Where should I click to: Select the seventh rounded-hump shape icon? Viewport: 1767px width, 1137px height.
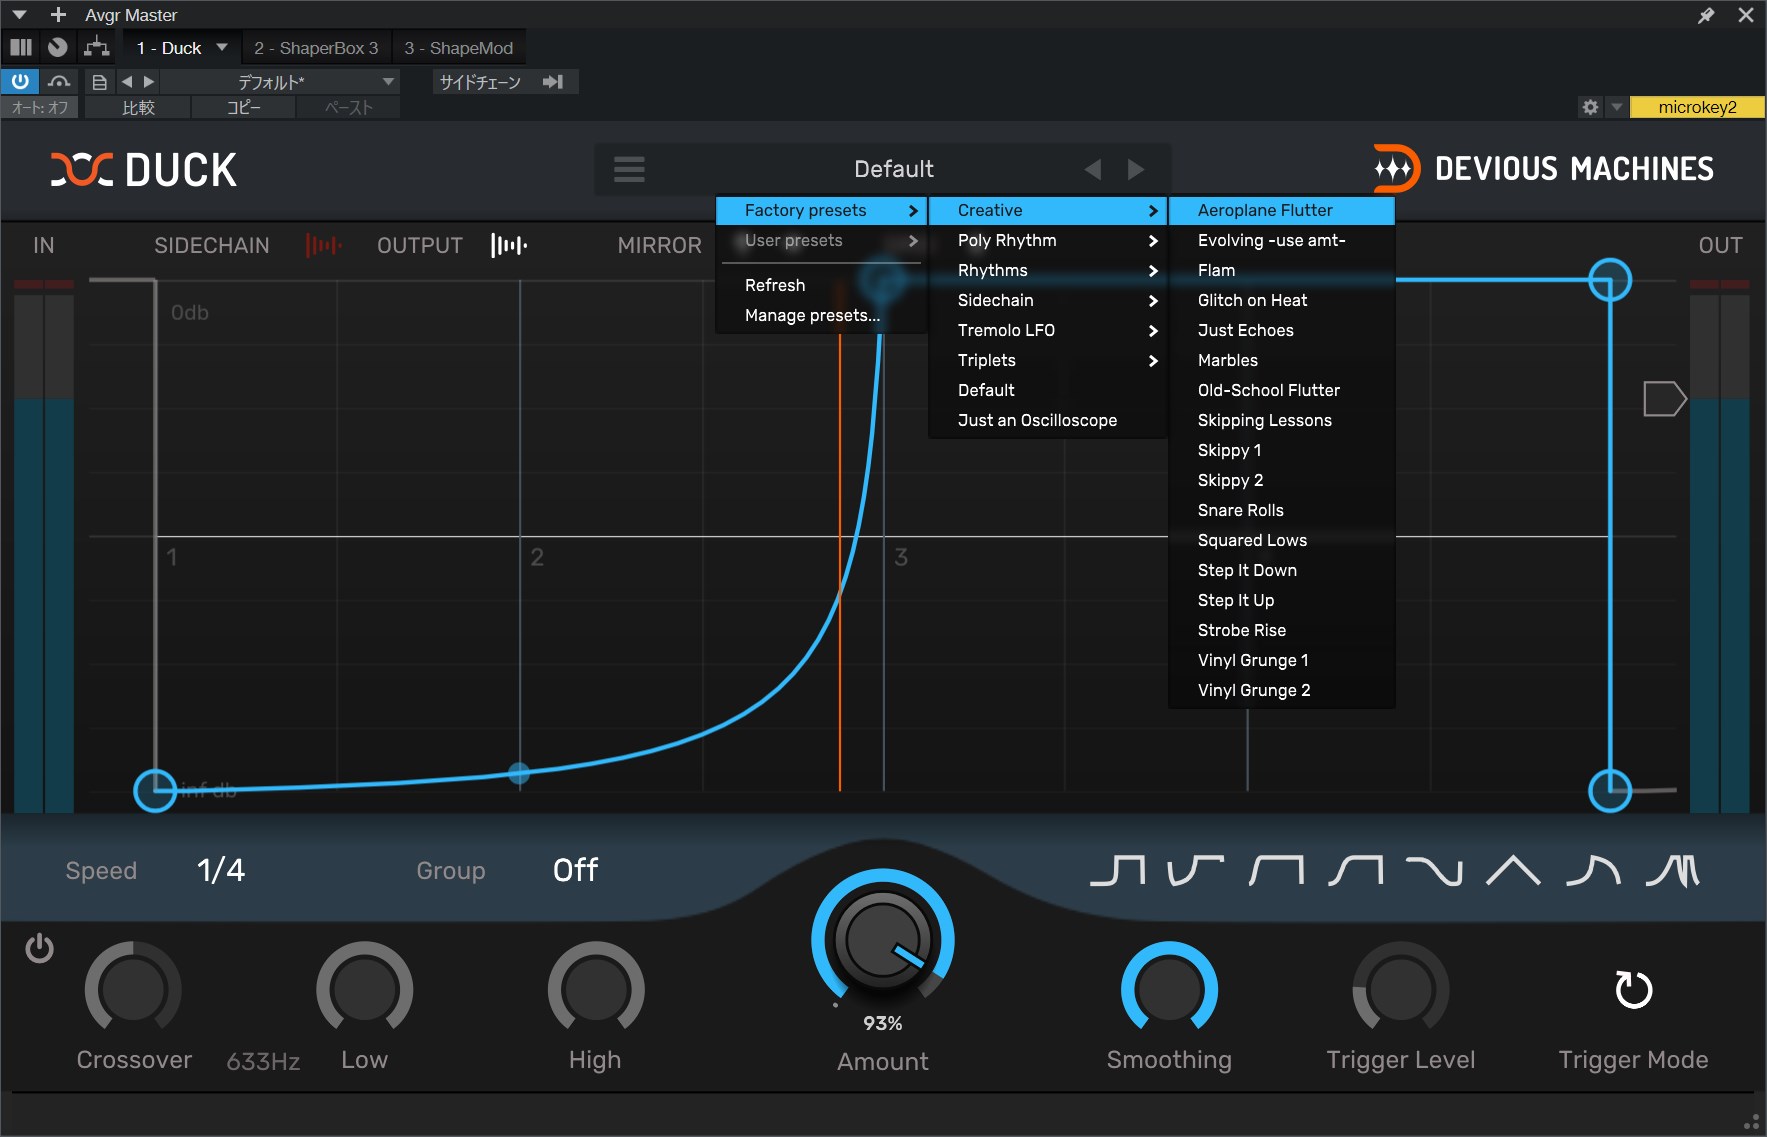[1593, 870]
